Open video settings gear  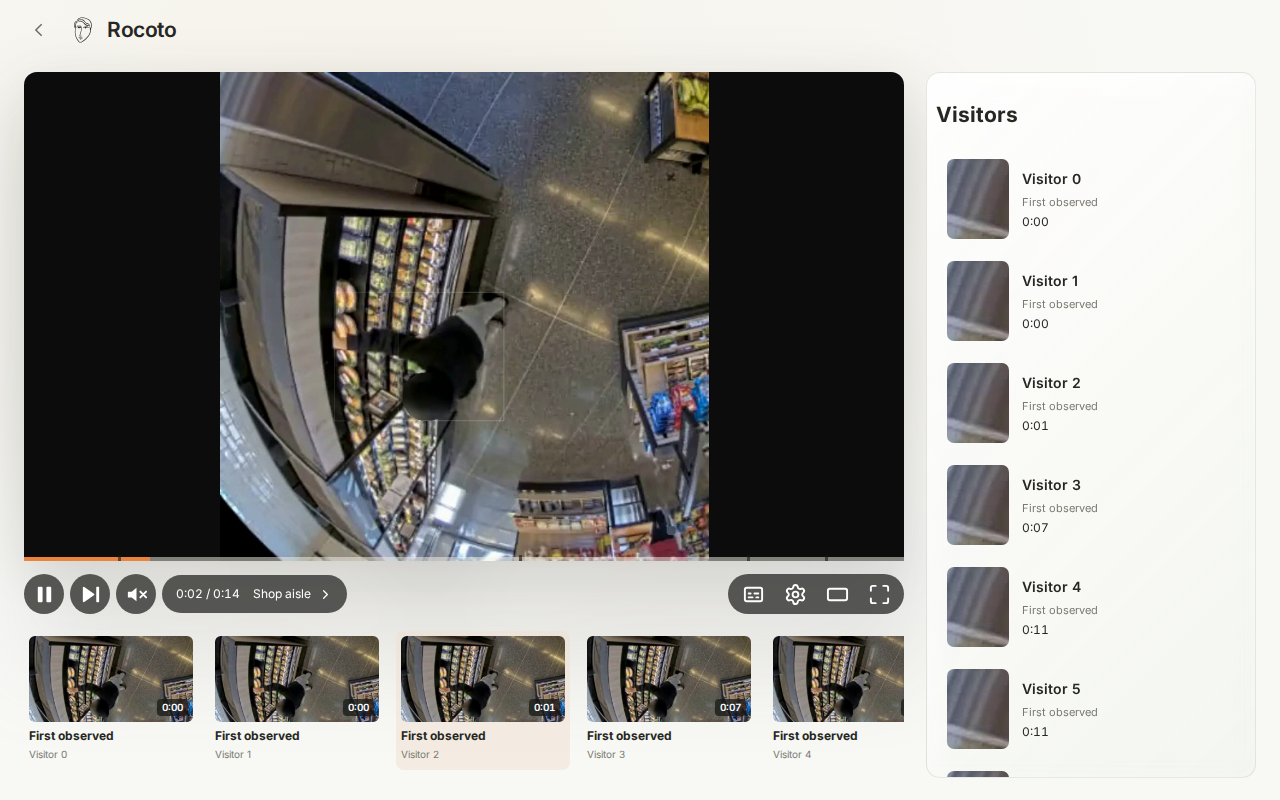(x=795, y=594)
